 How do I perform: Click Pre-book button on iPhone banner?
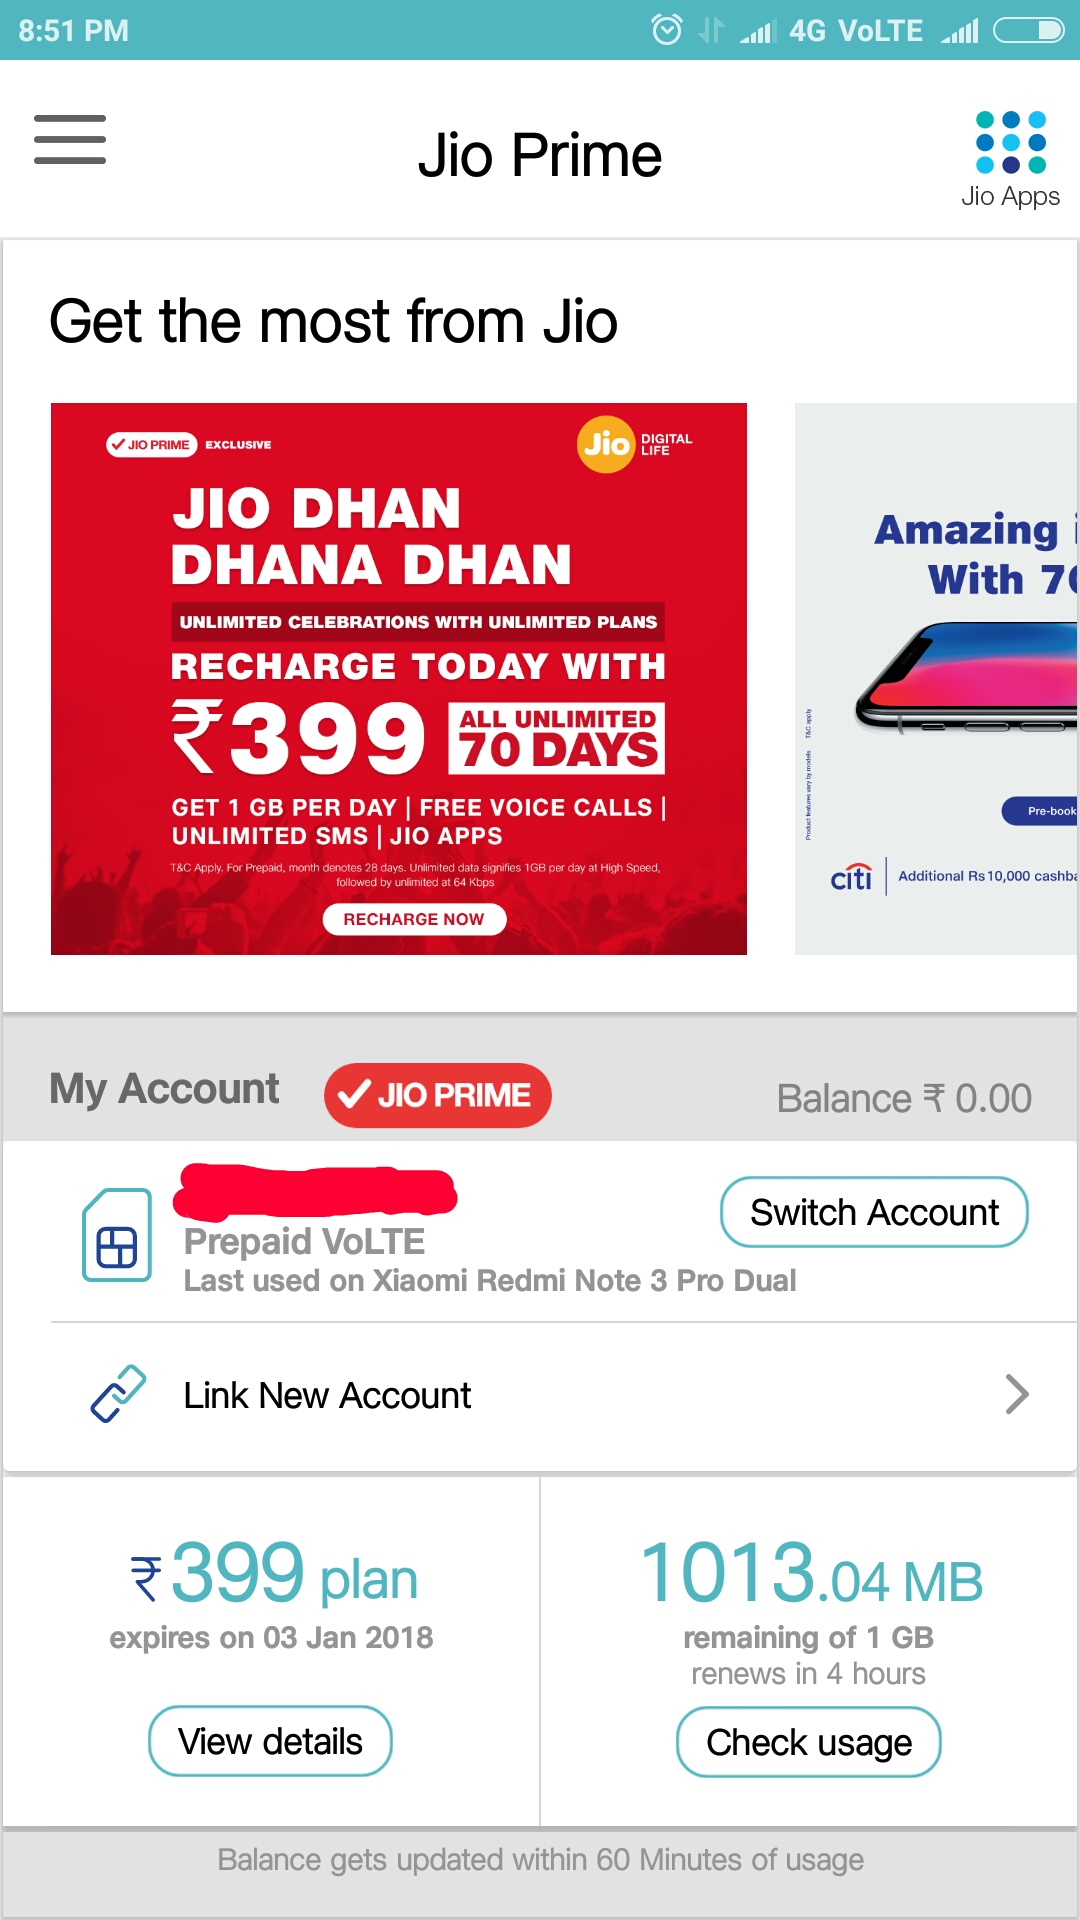[1040, 811]
